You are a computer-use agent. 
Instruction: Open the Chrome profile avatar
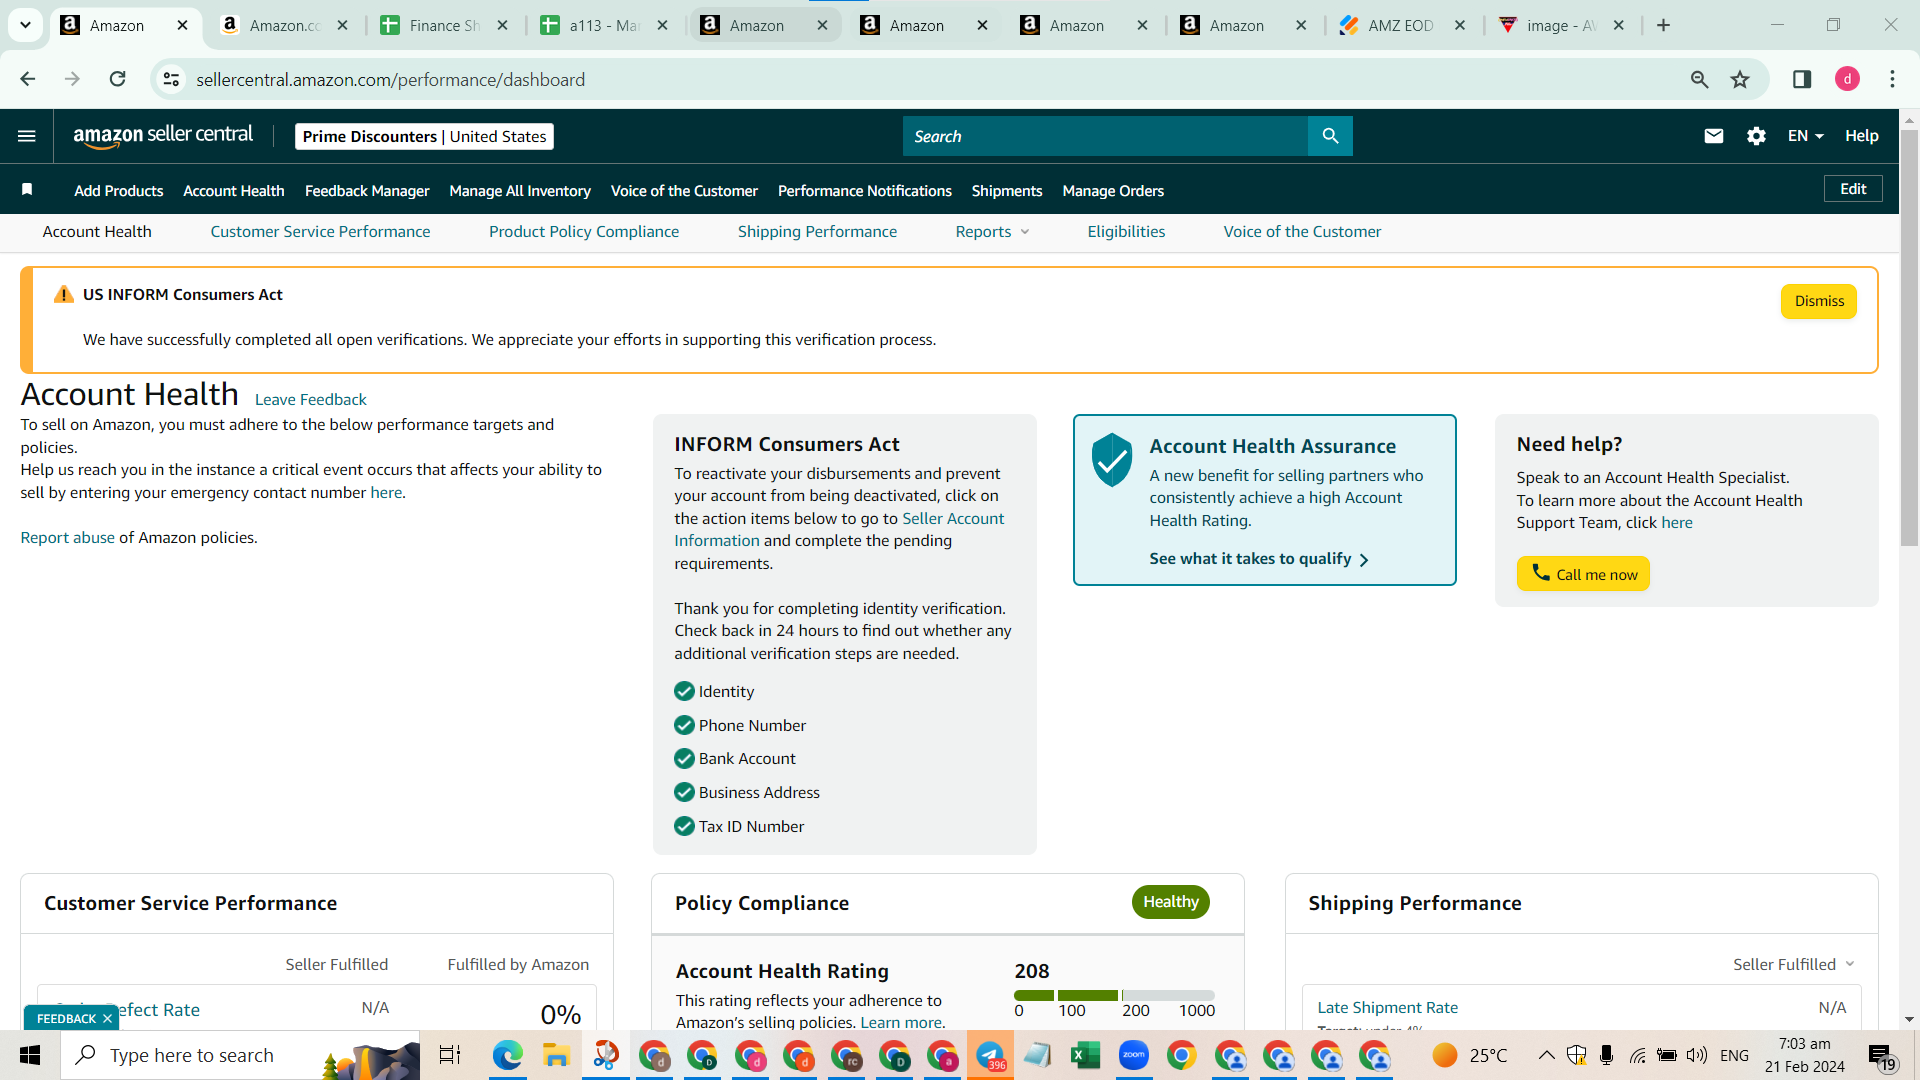(x=1847, y=79)
